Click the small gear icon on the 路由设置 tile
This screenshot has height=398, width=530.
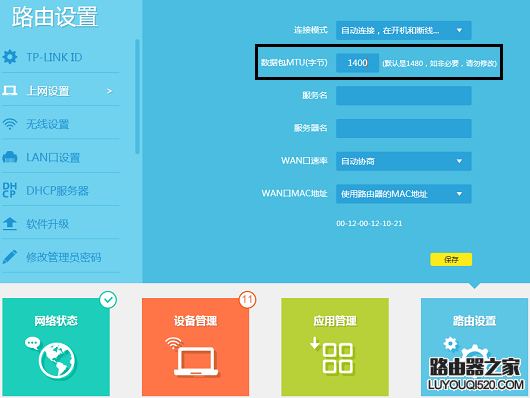click(x=450, y=344)
